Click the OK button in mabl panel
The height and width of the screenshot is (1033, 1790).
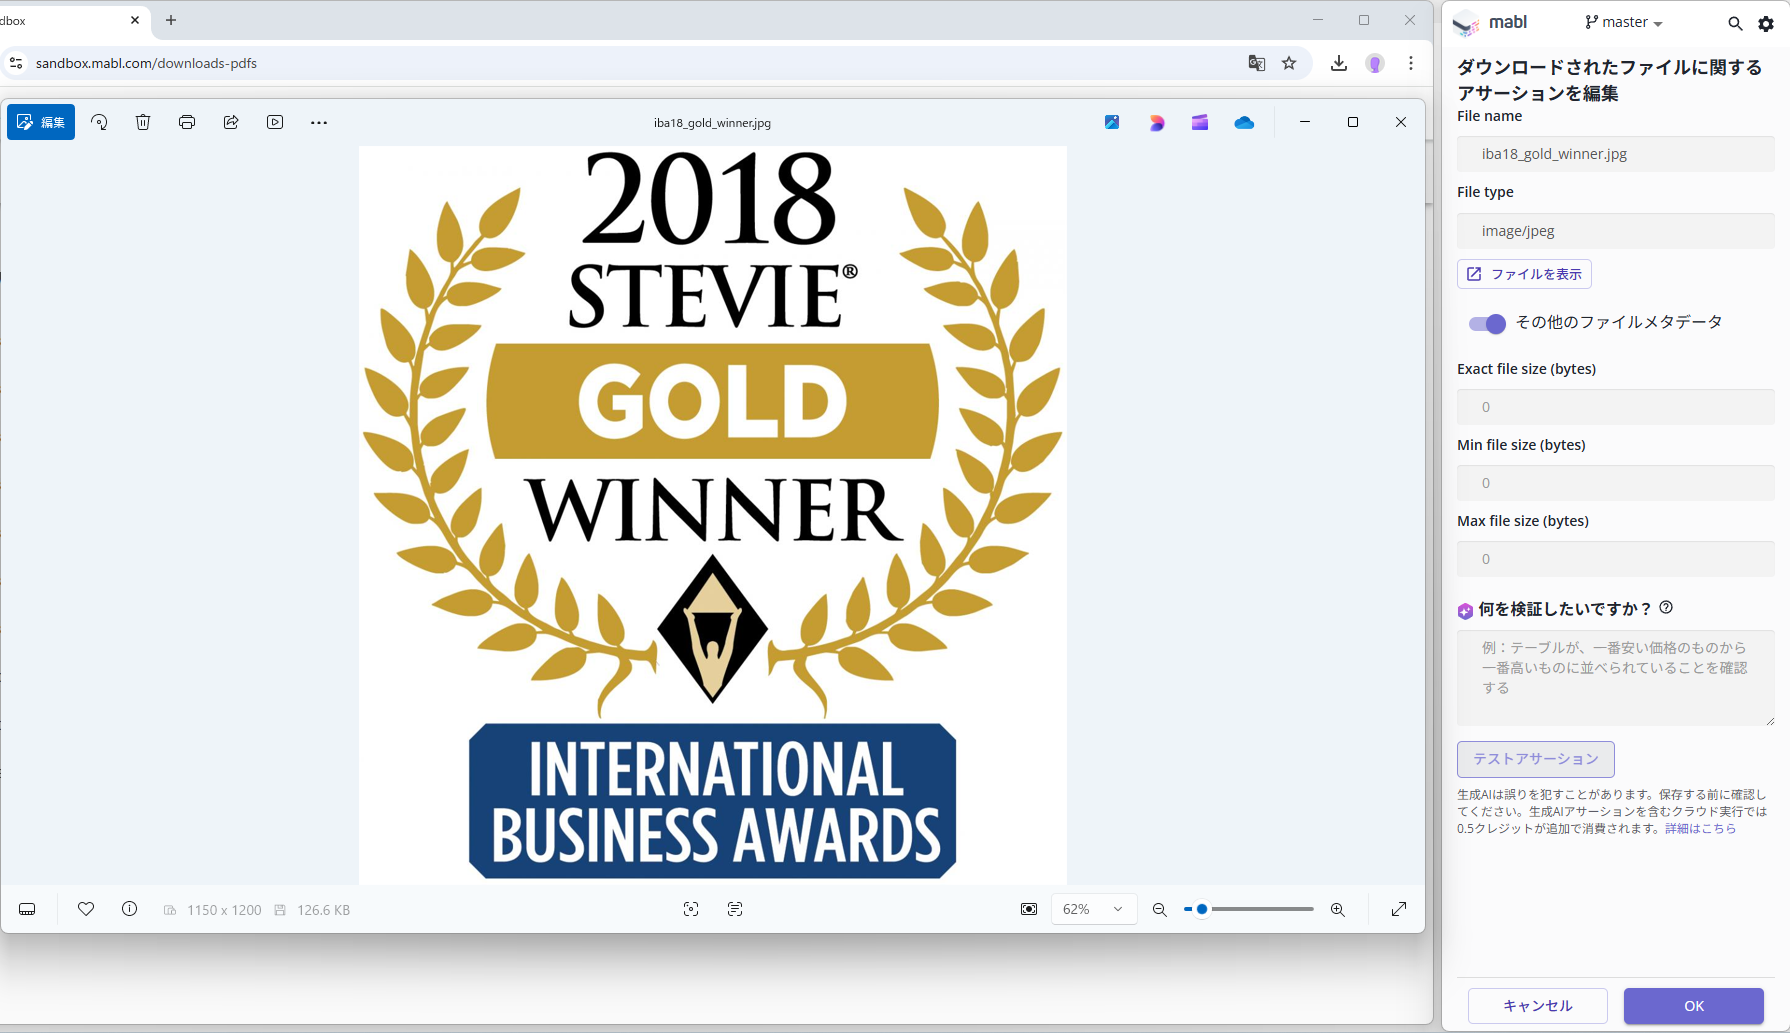(1694, 1006)
